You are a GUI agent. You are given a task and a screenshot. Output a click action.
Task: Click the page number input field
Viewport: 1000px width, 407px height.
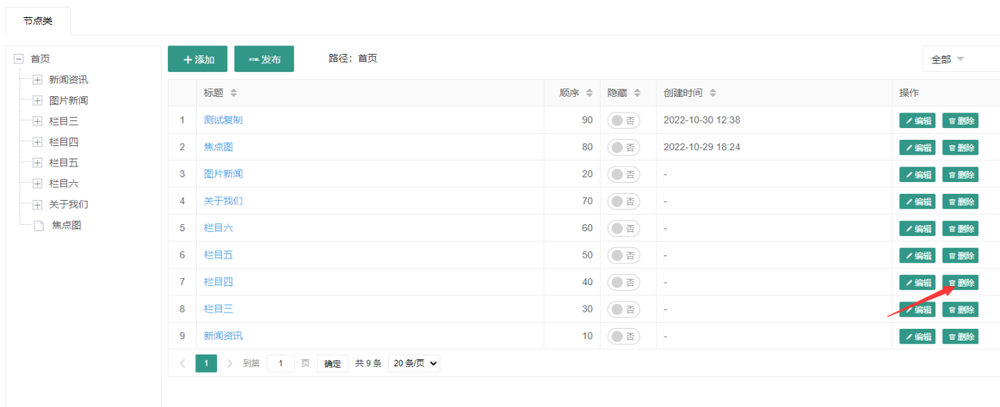(280, 364)
